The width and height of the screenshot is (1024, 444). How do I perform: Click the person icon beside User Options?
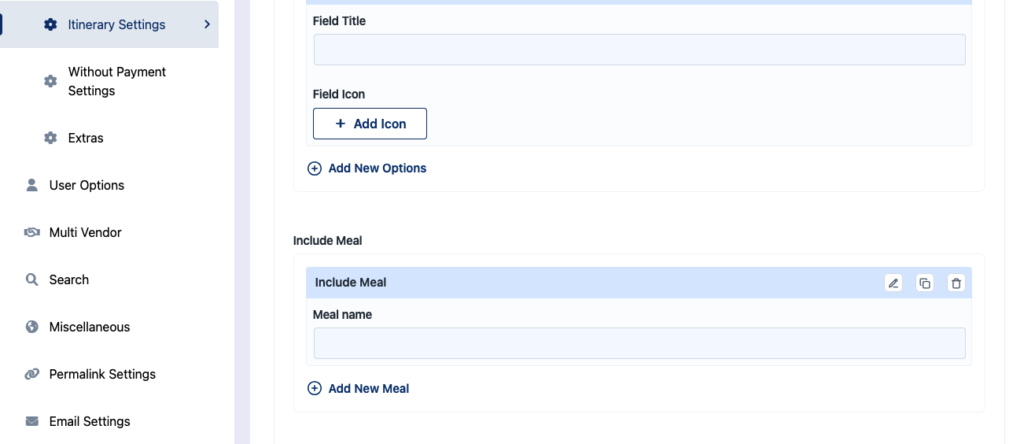tap(32, 185)
